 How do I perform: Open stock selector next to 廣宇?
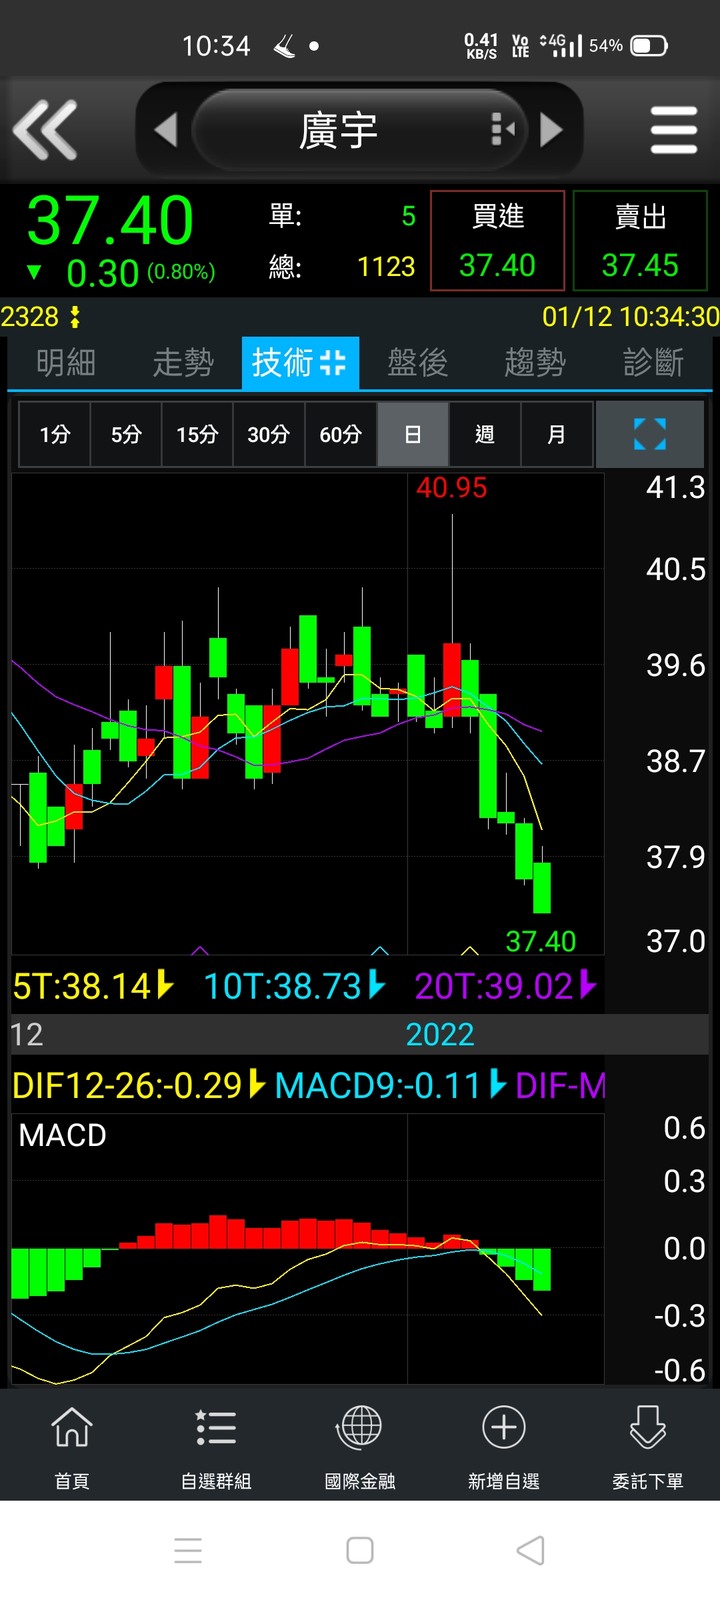tap(503, 130)
